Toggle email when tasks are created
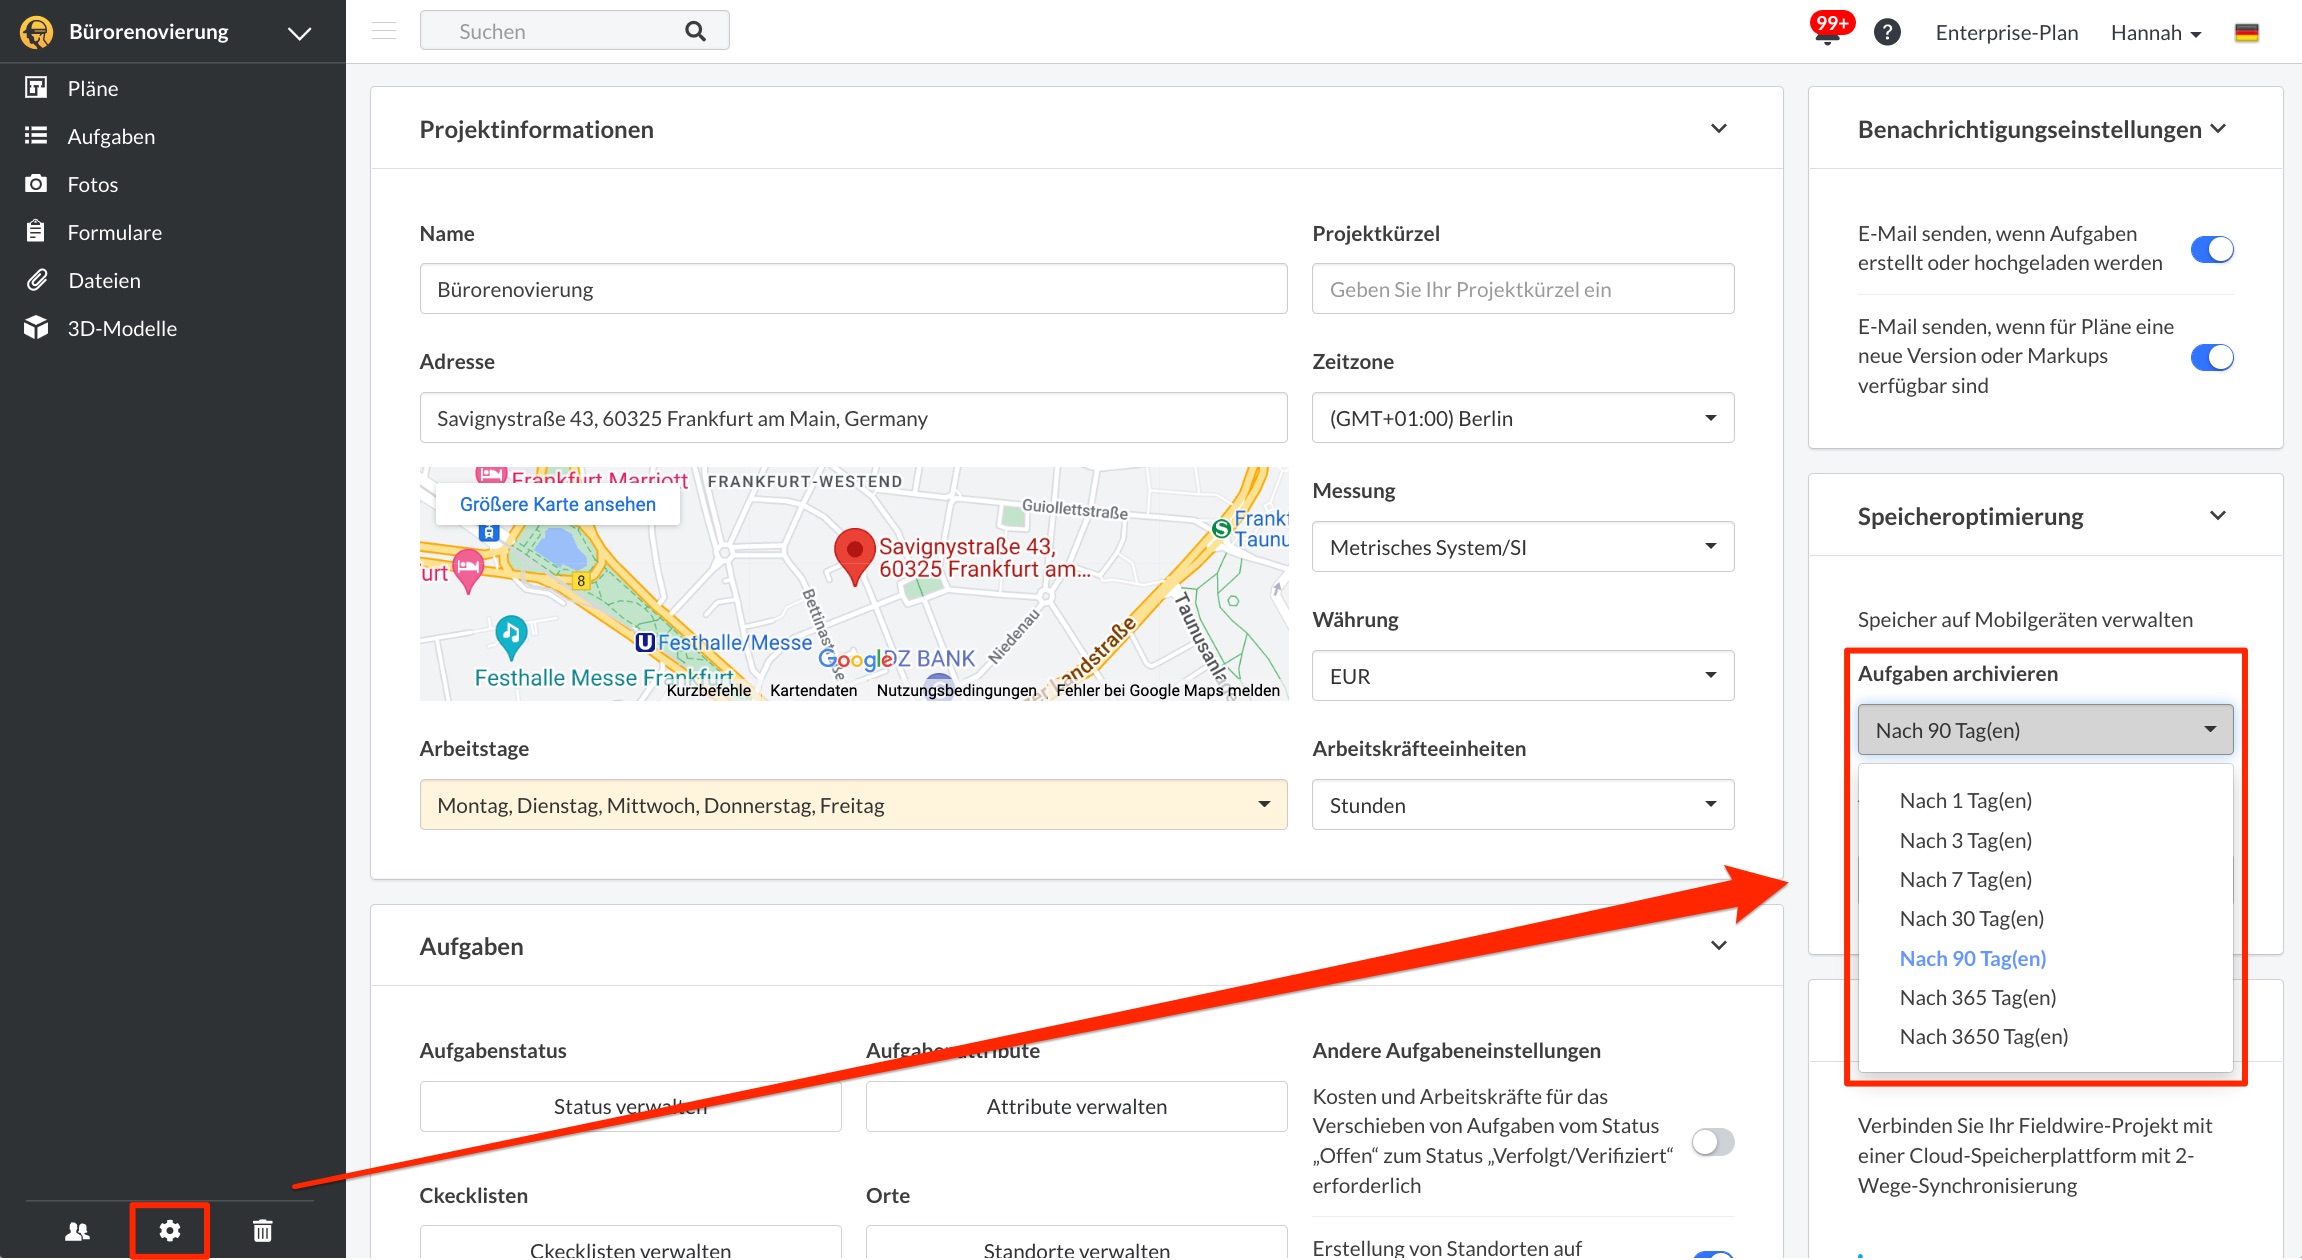Image resolution: width=2302 pixels, height=1260 pixels. [x=2211, y=249]
